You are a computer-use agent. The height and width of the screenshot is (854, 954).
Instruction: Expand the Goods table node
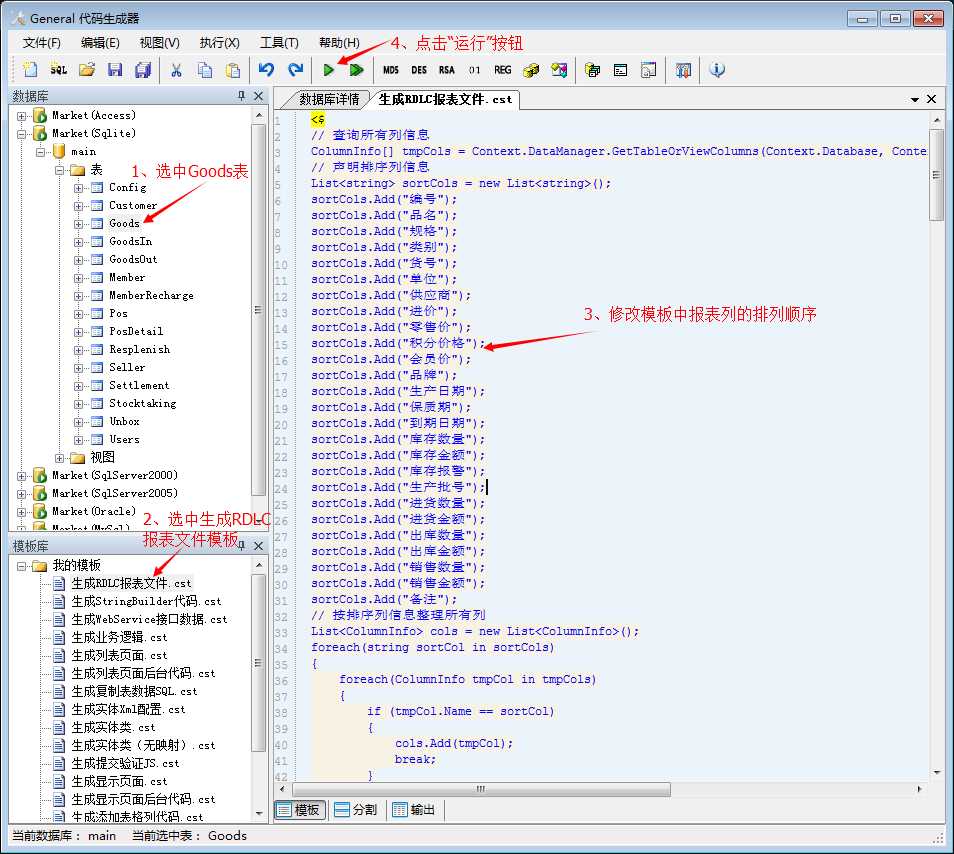pyautogui.click(x=78, y=224)
